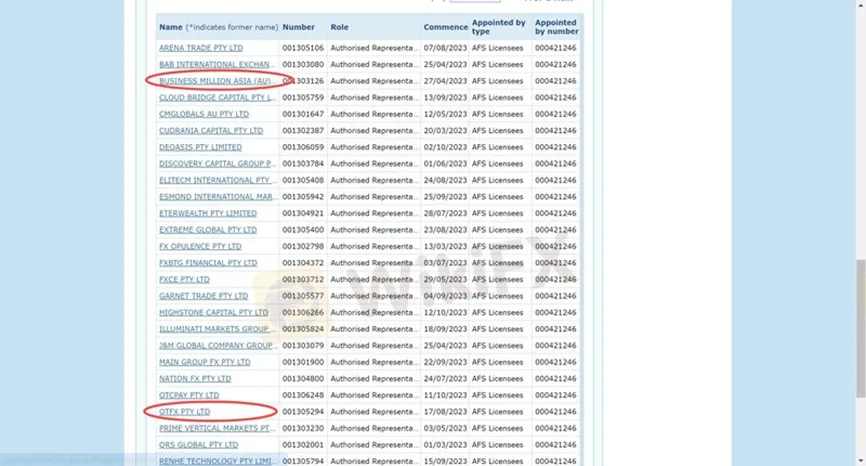Open the ELITECM INTERNATIONAL PTY link
This screenshot has width=866, height=466.
coord(217,181)
